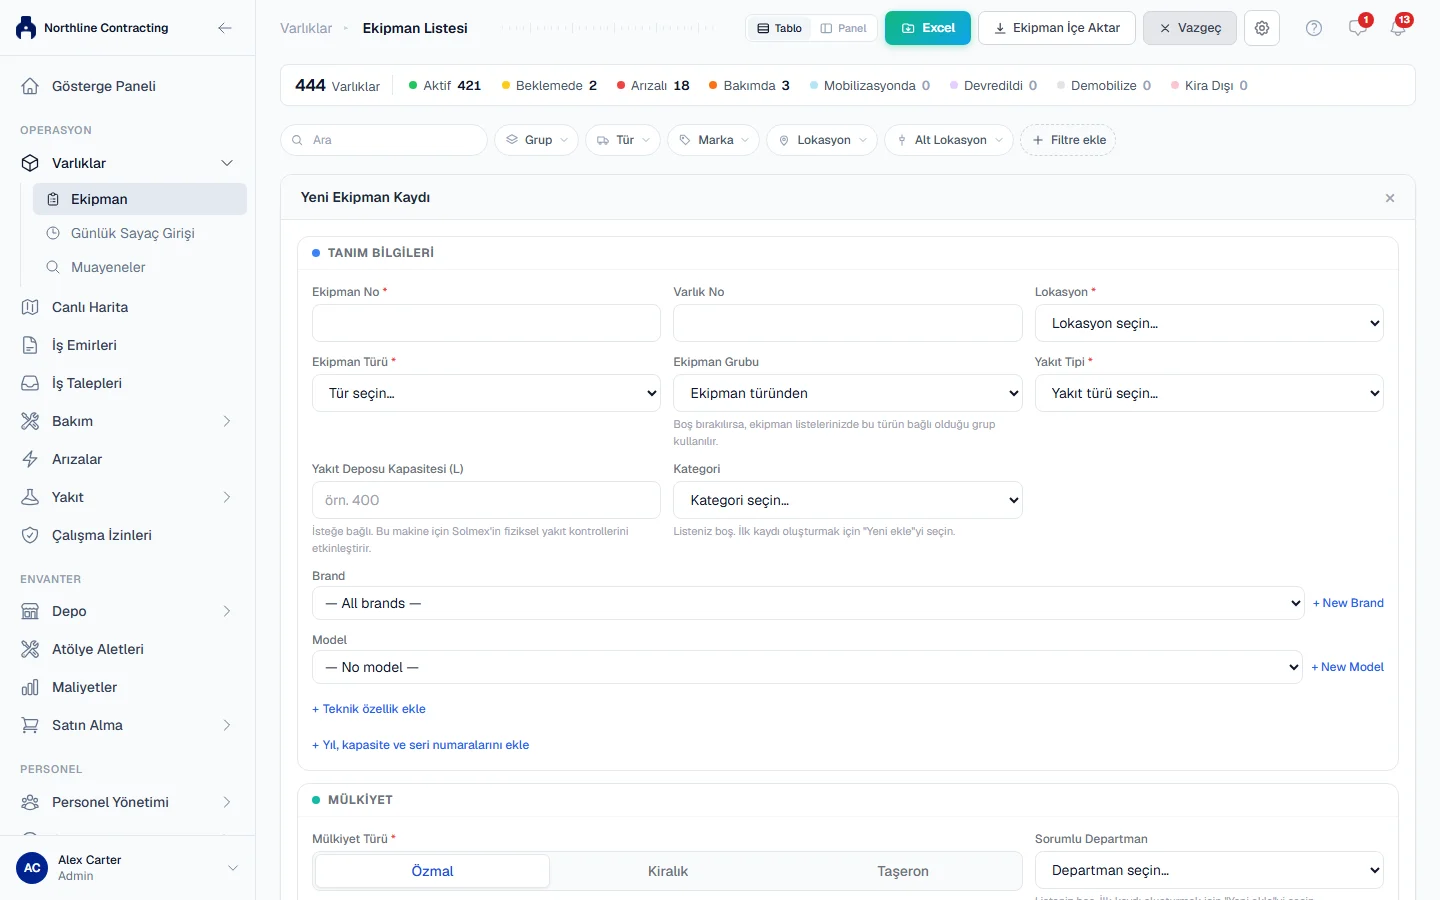Open the help question-mark icon
This screenshot has width=1440, height=900.
click(x=1314, y=28)
